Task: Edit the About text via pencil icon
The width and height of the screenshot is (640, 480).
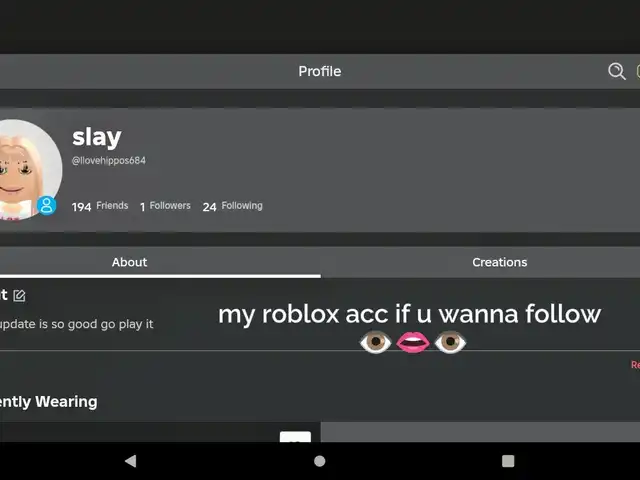Action: coord(19,296)
